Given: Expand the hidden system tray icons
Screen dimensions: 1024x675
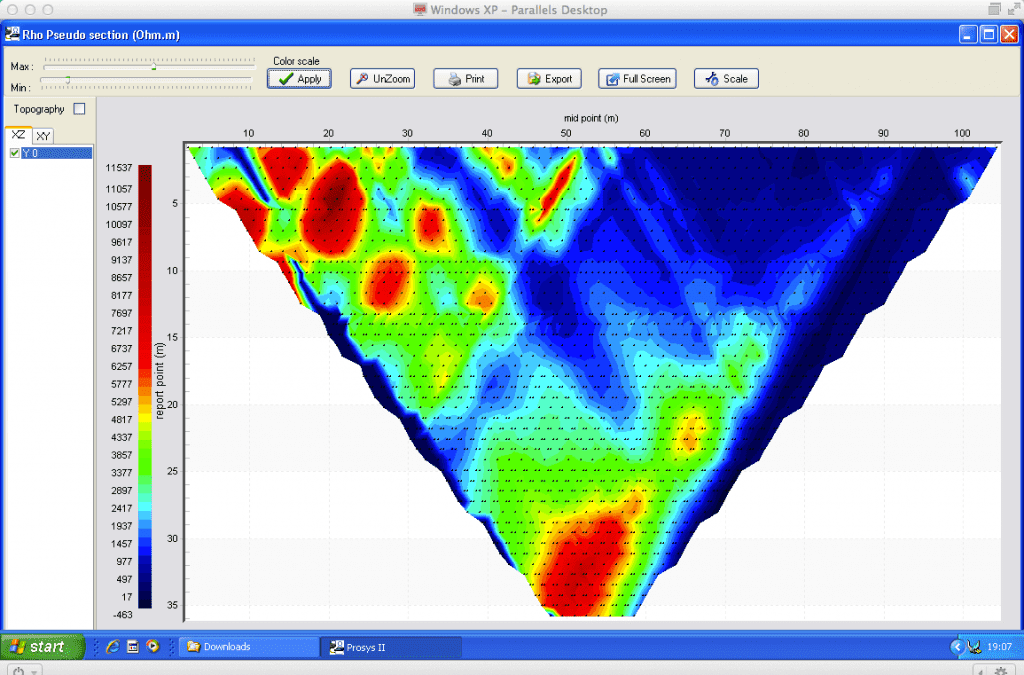Looking at the screenshot, I should 957,647.
